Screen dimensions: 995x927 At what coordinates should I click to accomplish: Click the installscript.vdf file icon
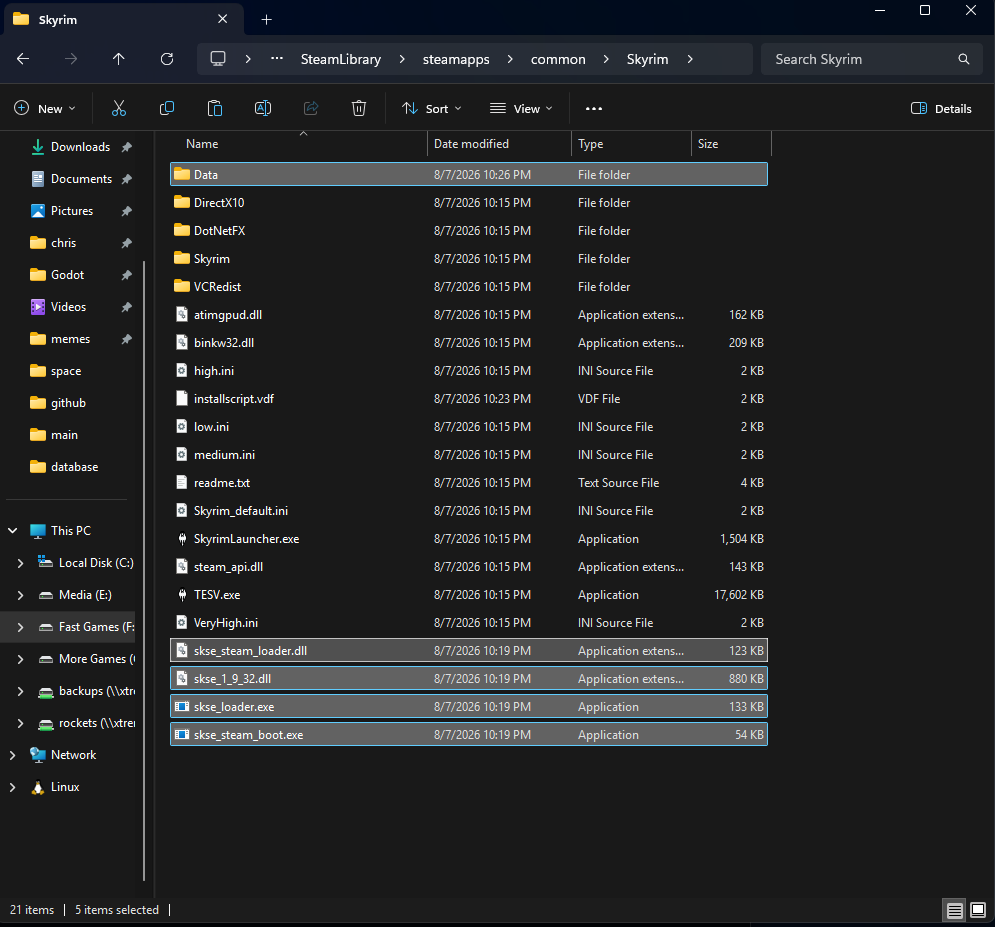(182, 398)
